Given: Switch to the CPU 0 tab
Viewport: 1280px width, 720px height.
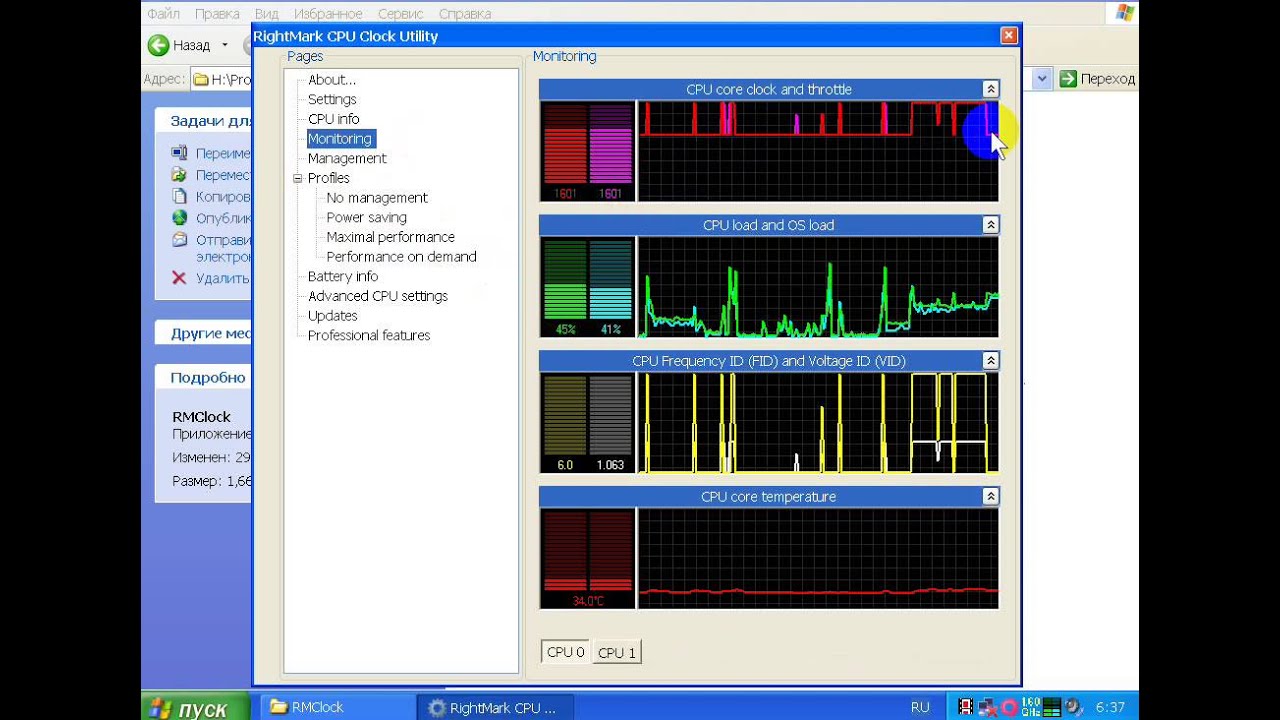Looking at the screenshot, I should tap(565, 652).
